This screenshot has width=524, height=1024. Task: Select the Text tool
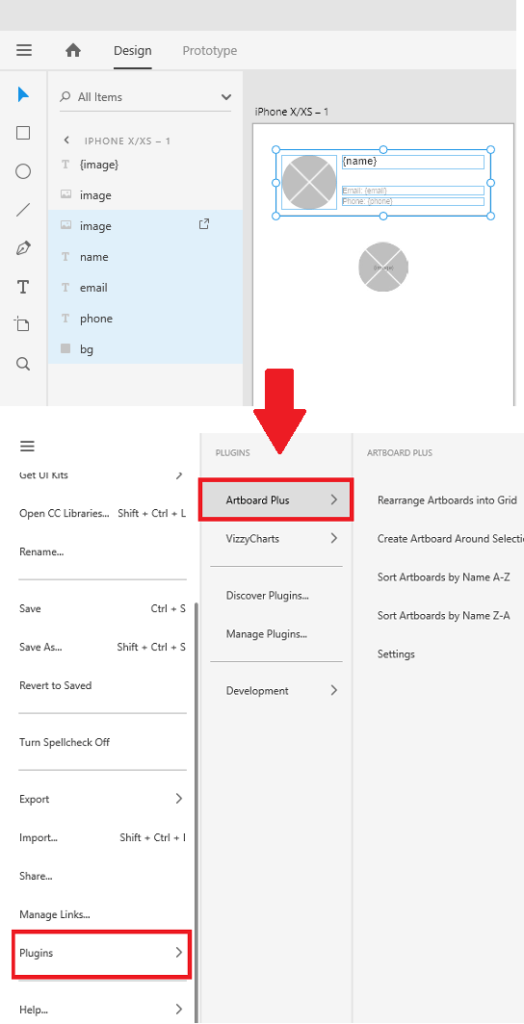(x=24, y=287)
